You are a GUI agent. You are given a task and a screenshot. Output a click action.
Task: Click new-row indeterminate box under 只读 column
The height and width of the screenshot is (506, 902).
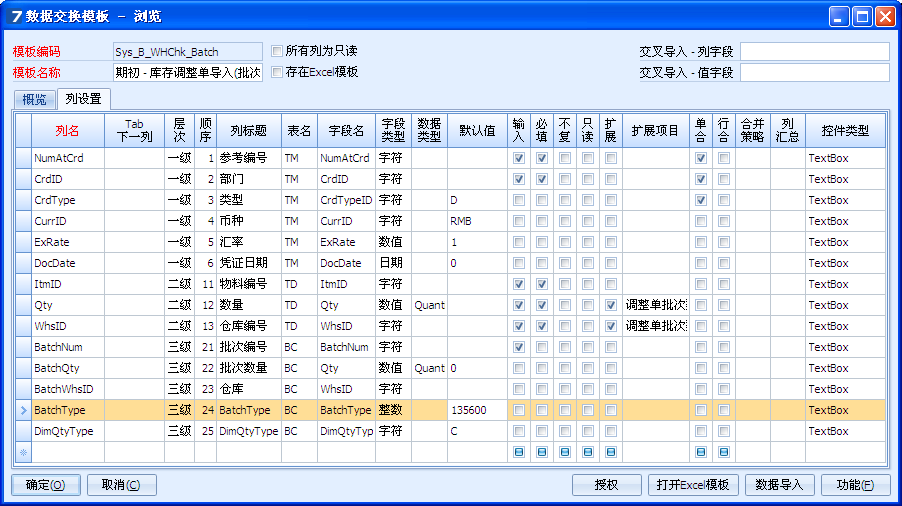point(588,452)
